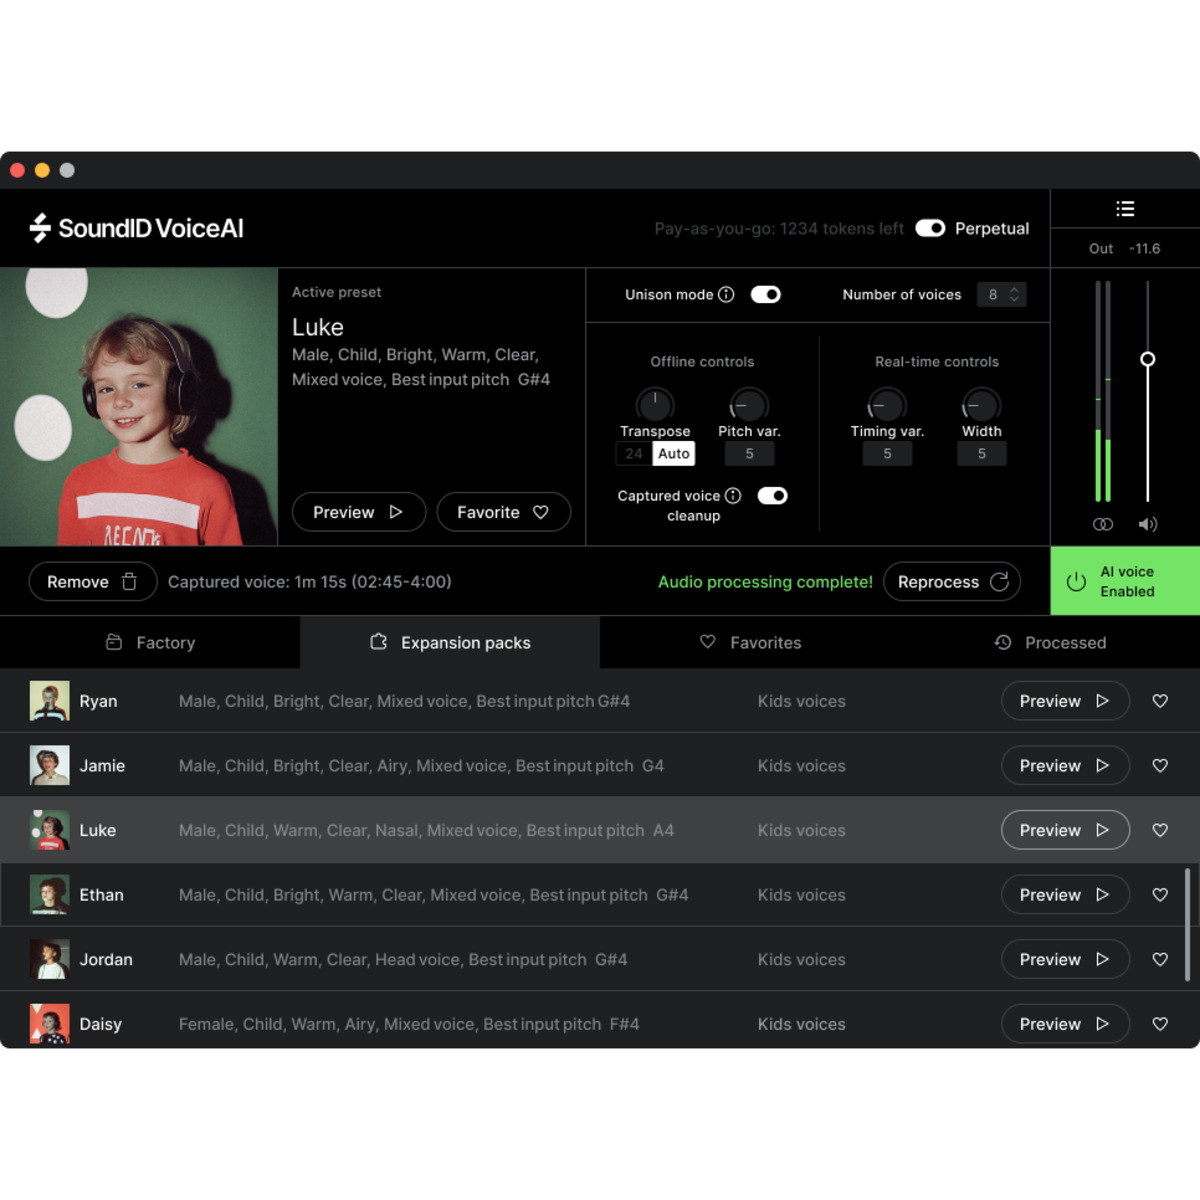Click the Remove captured voice button
Screen dimensions: 1200x1200
coord(93,581)
